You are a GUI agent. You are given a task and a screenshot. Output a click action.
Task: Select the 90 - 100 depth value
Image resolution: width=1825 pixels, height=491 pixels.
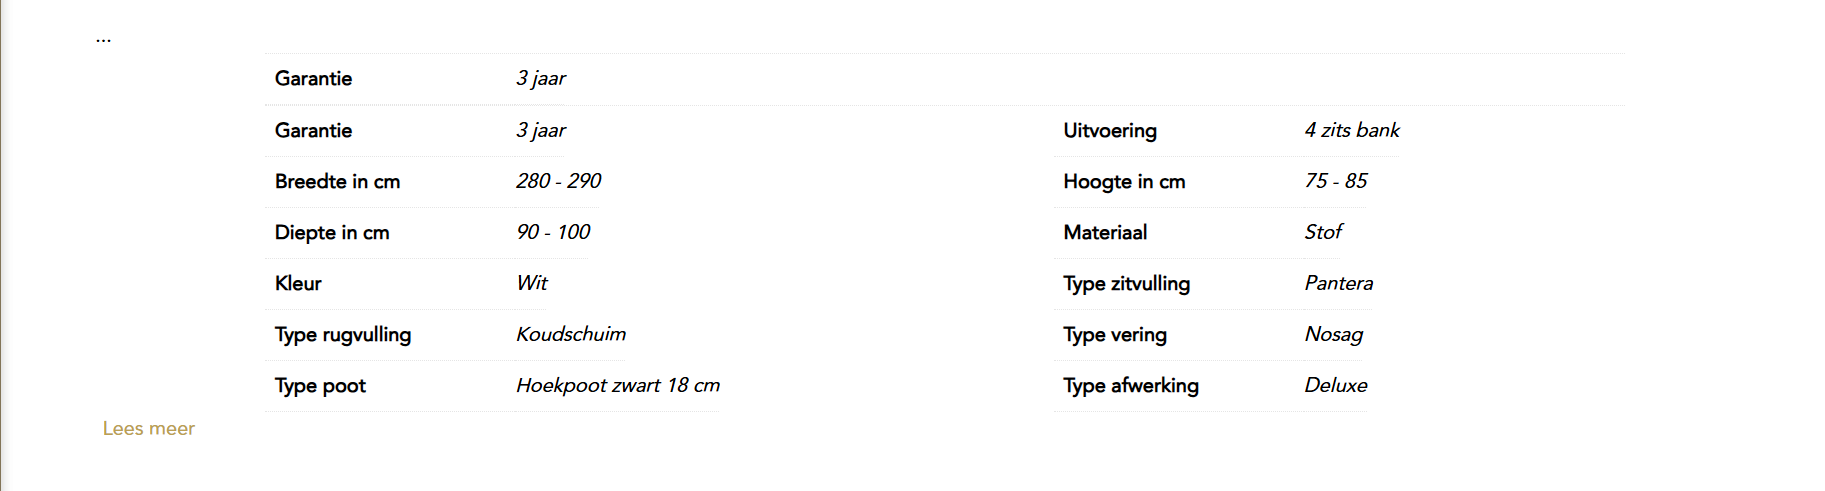point(553,232)
